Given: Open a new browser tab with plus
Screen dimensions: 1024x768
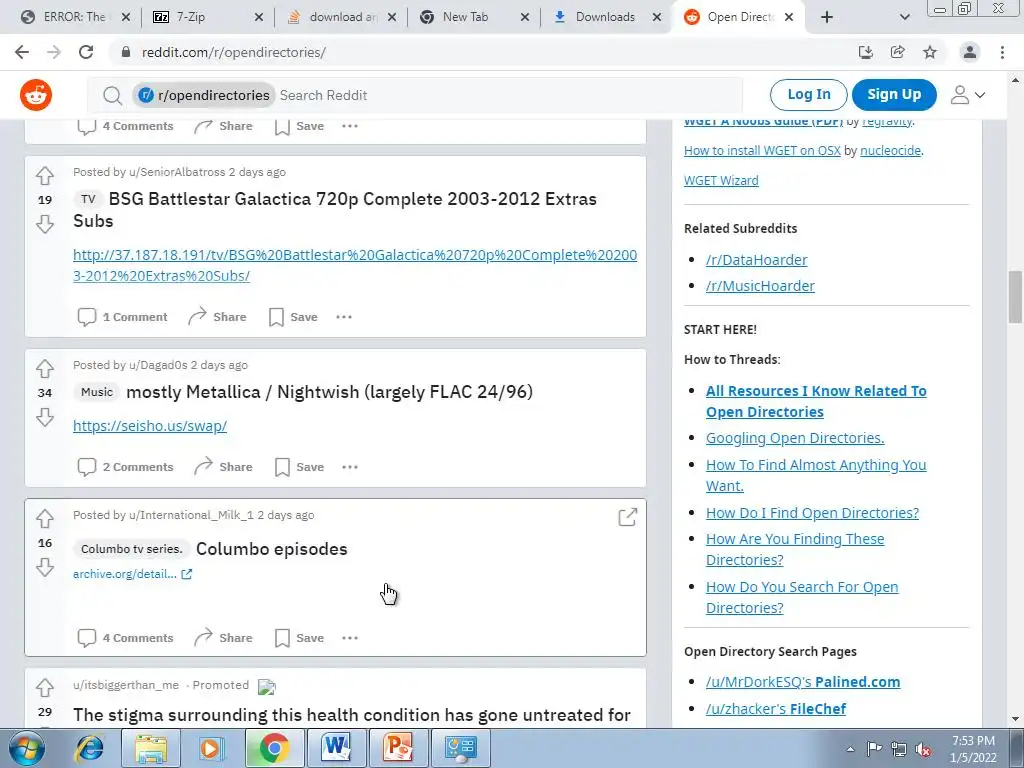Looking at the screenshot, I should (x=827, y=18).
